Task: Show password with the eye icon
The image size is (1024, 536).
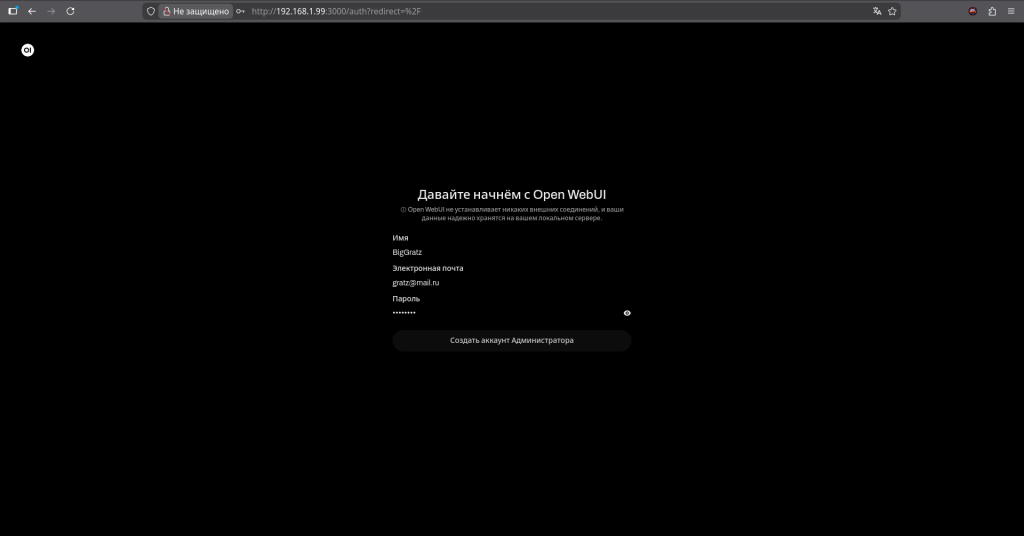Action: (x=627, y=313)
